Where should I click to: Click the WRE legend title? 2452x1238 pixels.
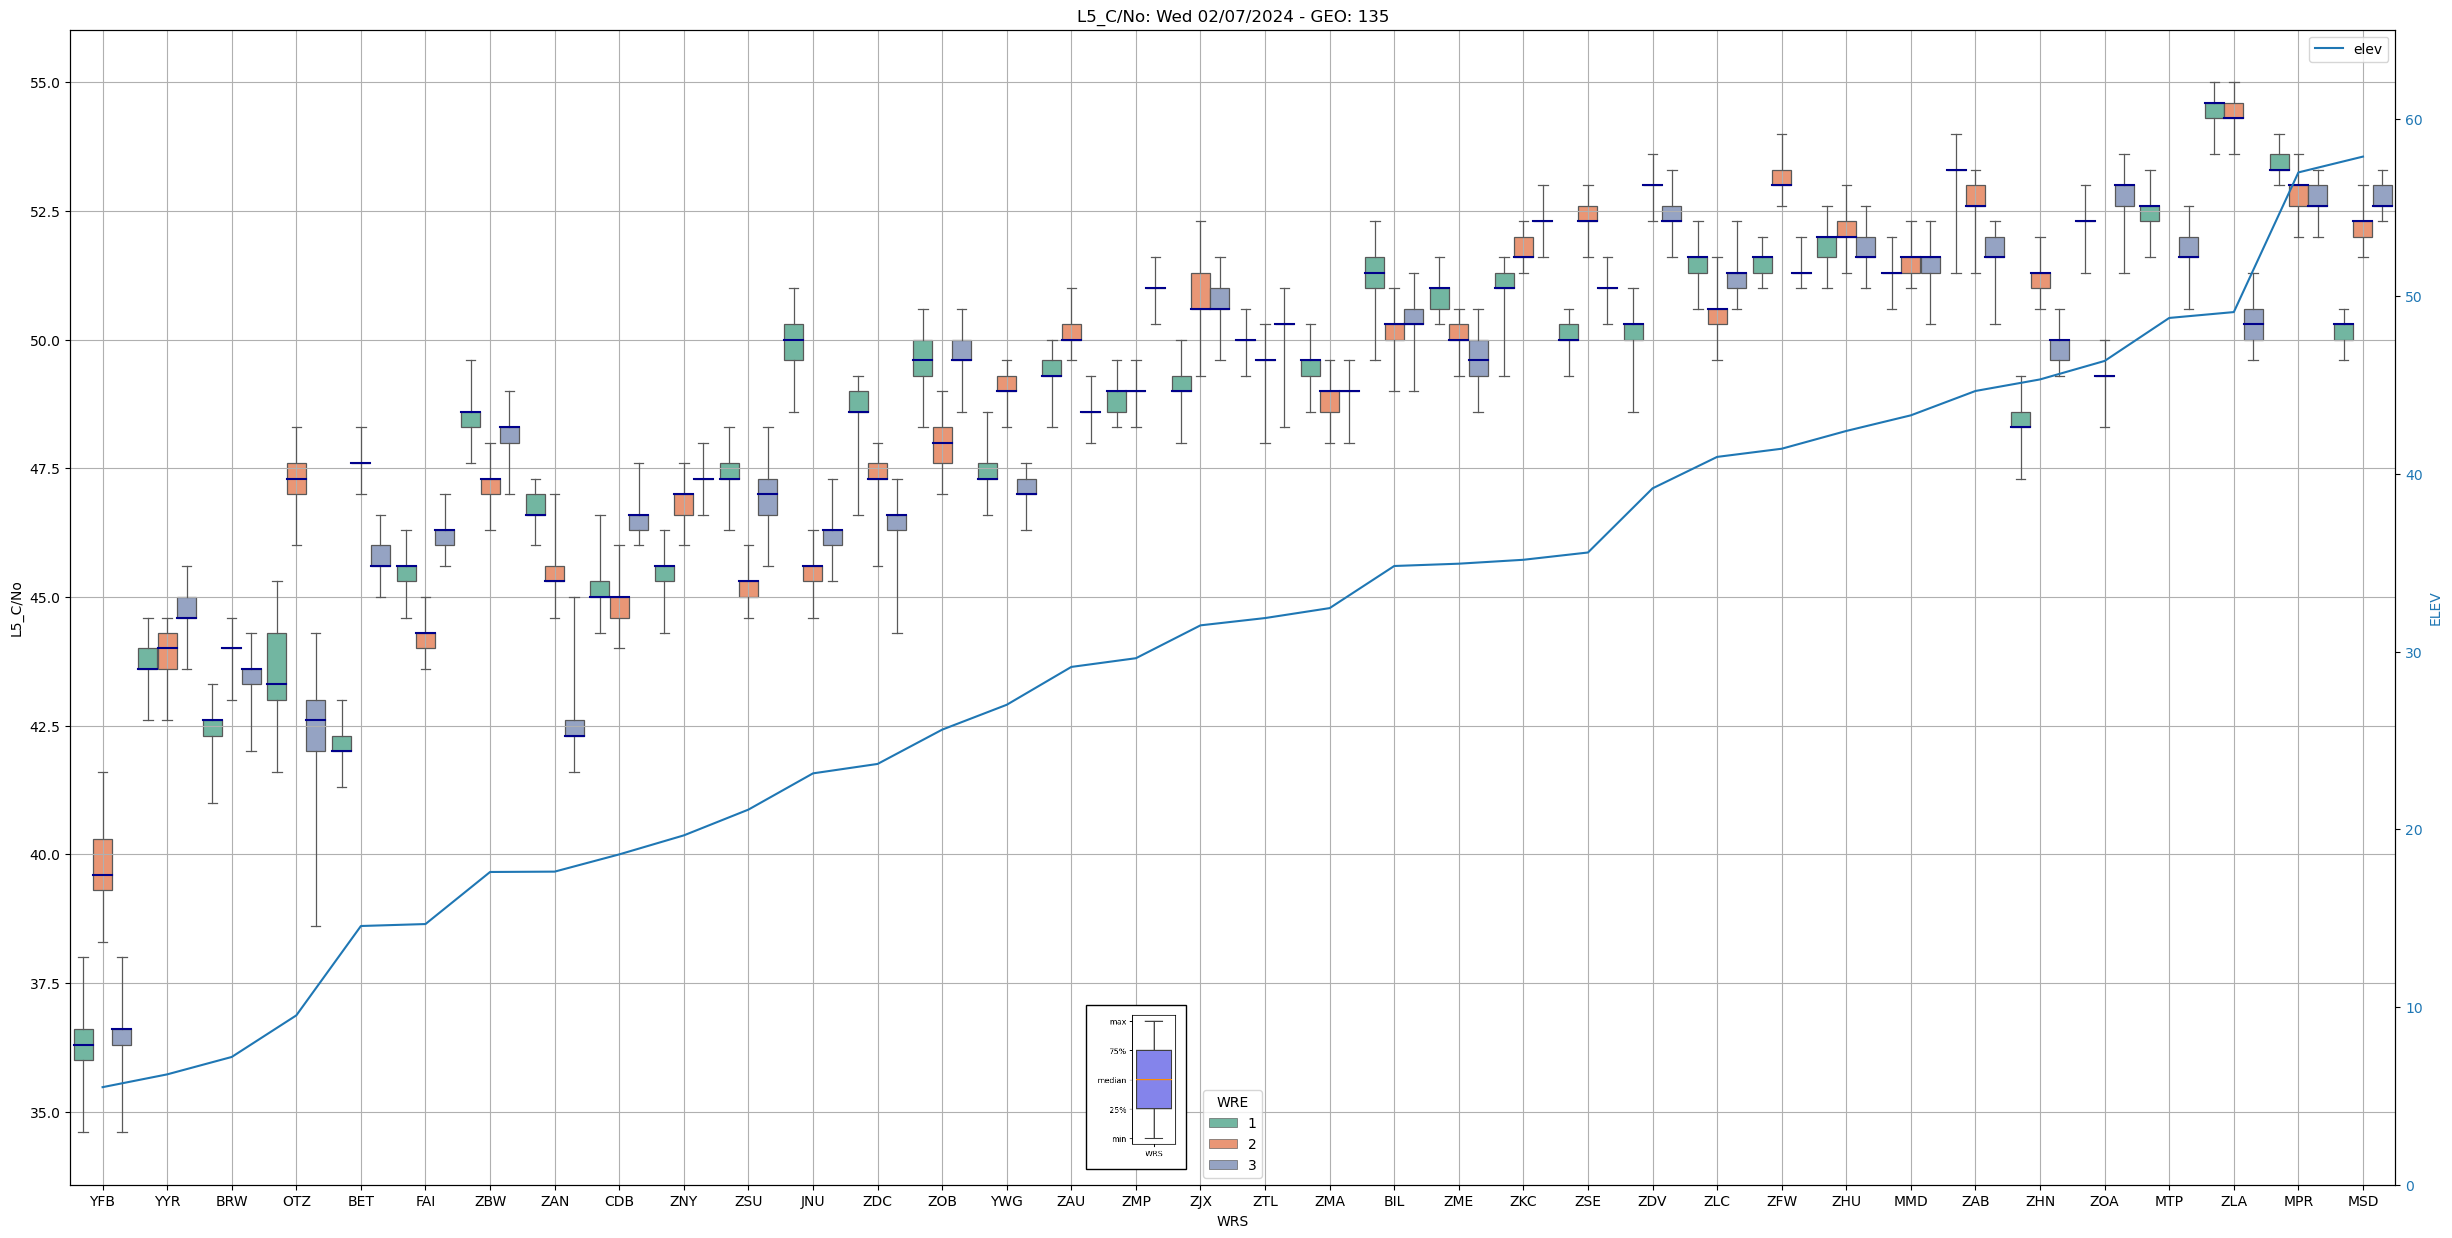pos(1232,1102)
